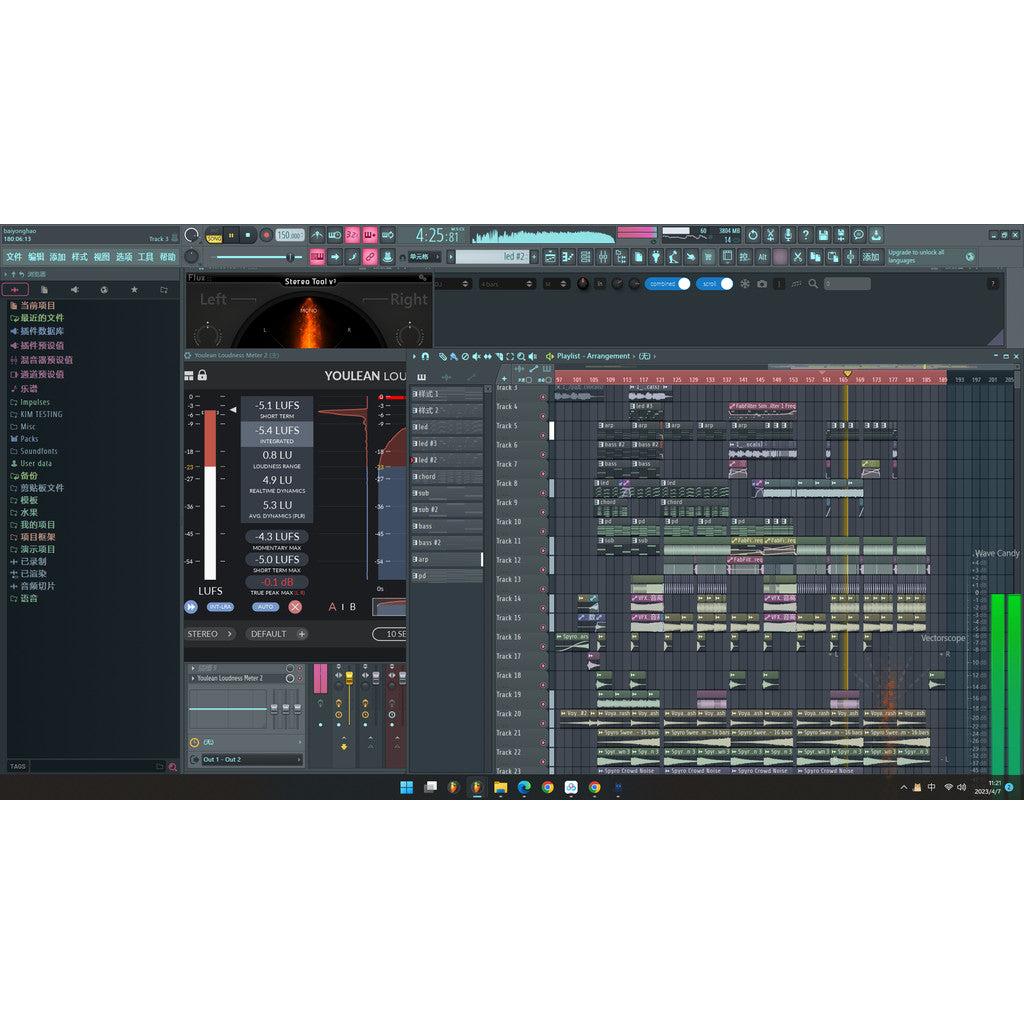
Task: Select the playlist snap magnet icon
Action: click(425, 357)
